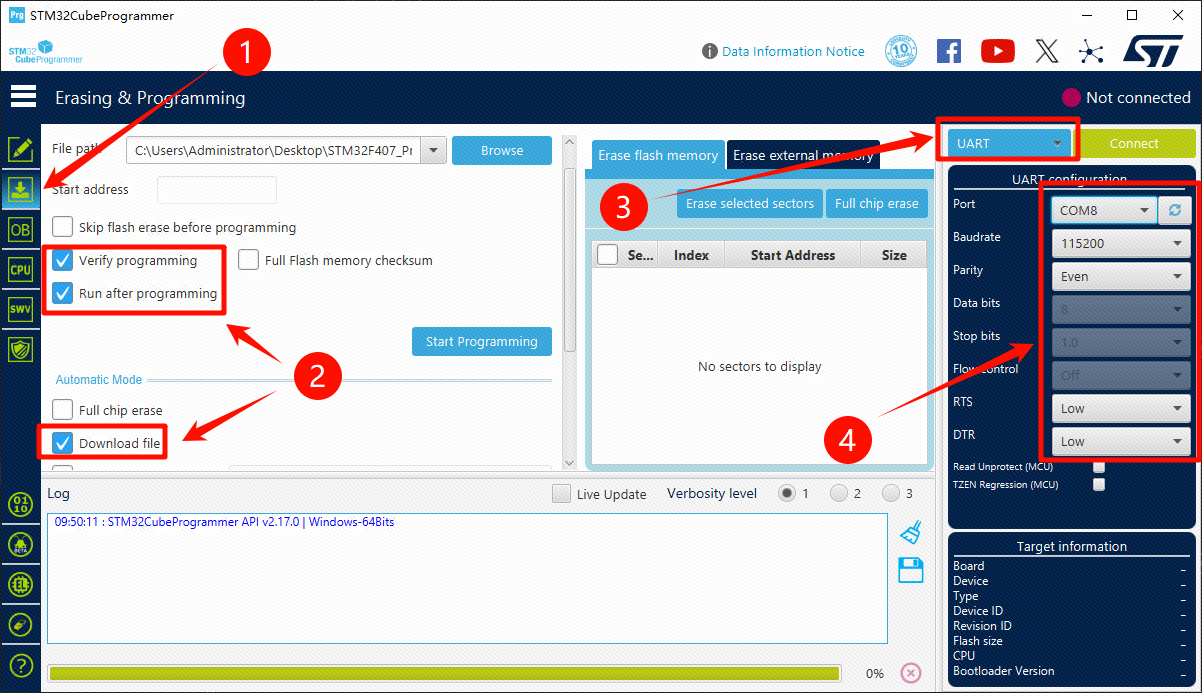Enable Skip flash erase before programming
The height and width of the screenshot is (693, 1202).
click(63, 227)
